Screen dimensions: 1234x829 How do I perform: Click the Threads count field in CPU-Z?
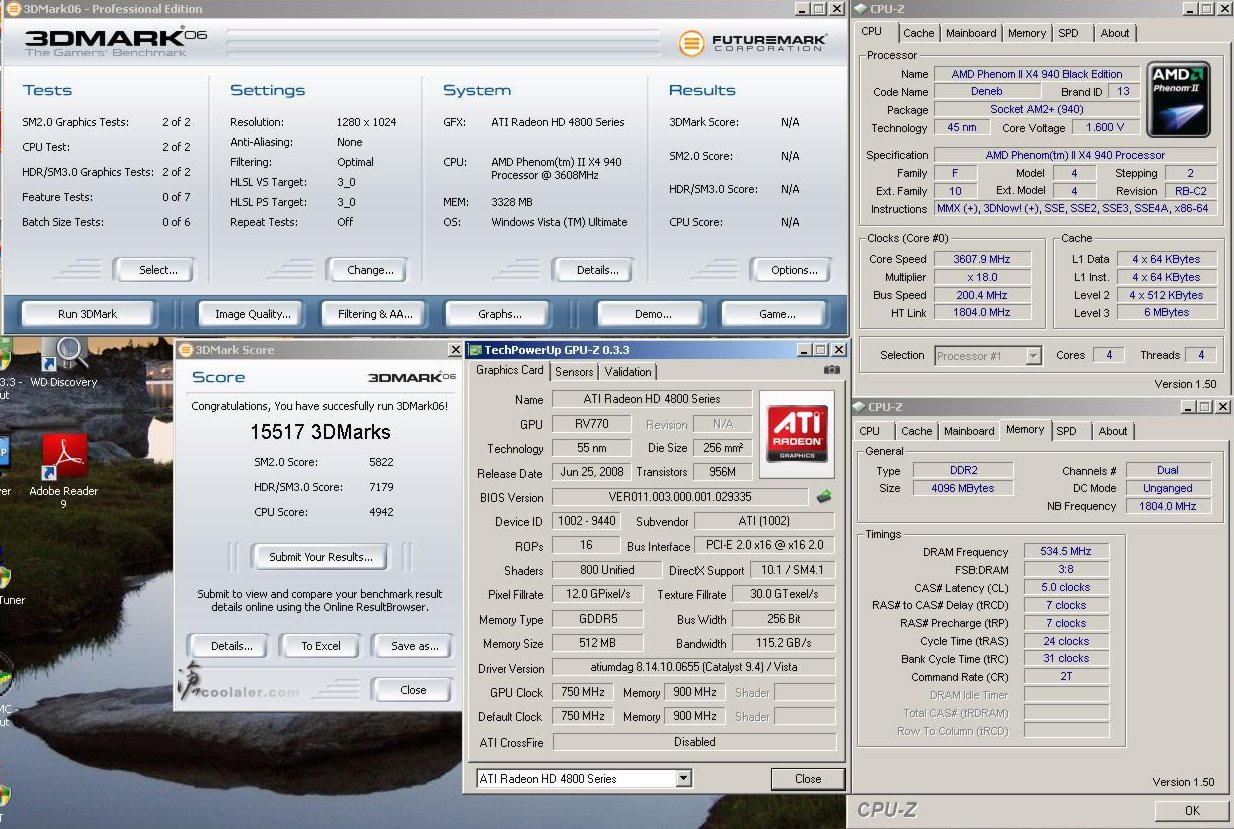click(1200, 355)
